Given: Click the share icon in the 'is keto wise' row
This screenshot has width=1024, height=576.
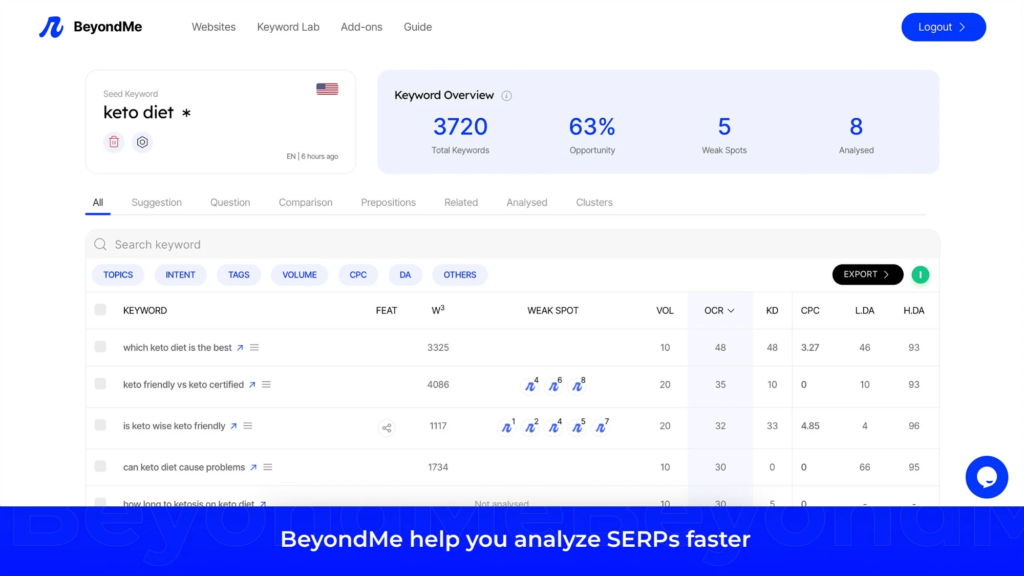Looking at the screenshot, I should pyautogui.click(x=387, y=428).
